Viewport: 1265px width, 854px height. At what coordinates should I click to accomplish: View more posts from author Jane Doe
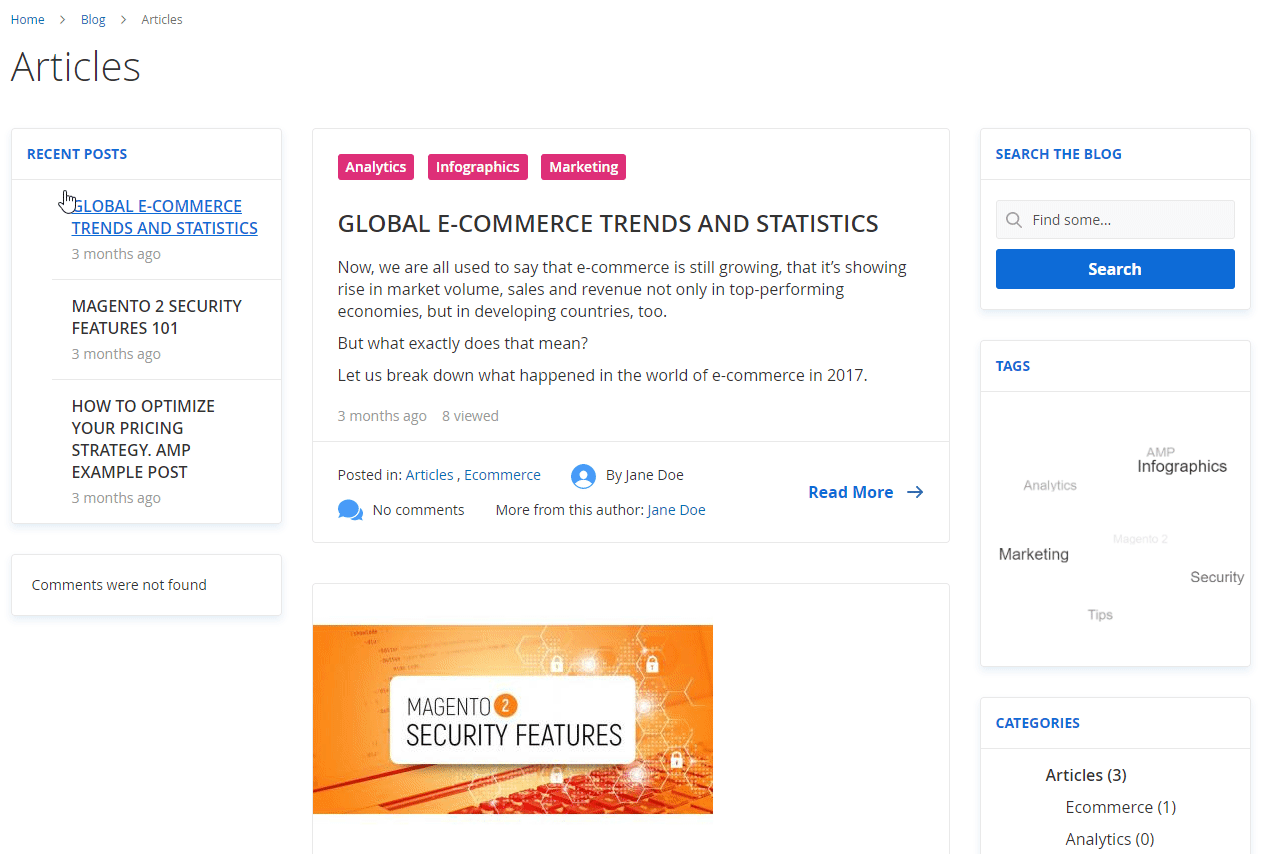pos(676,510)
